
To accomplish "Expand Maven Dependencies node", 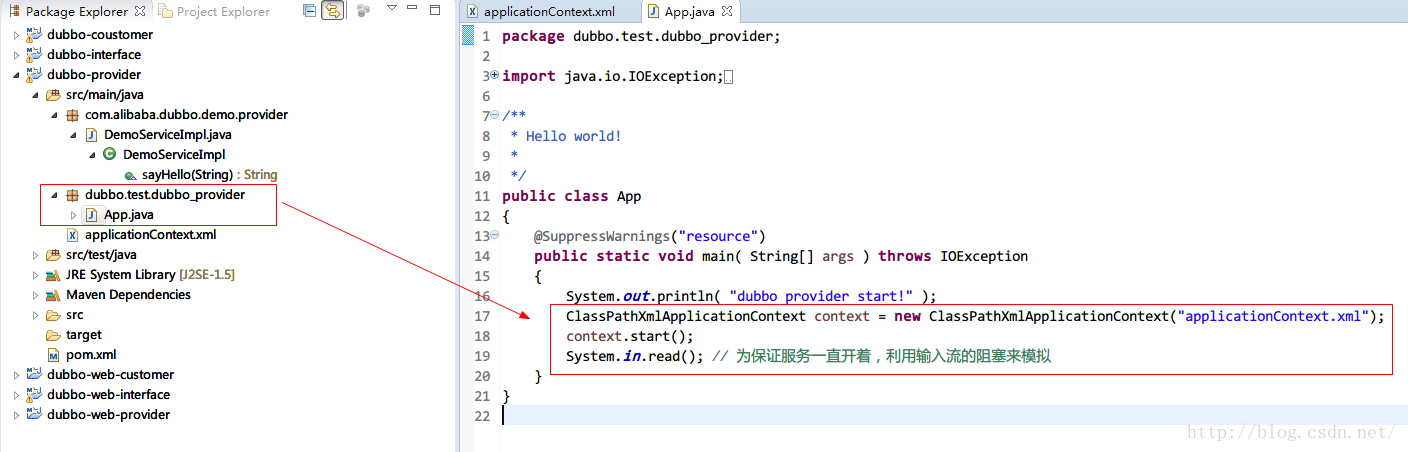I will 36,295.
